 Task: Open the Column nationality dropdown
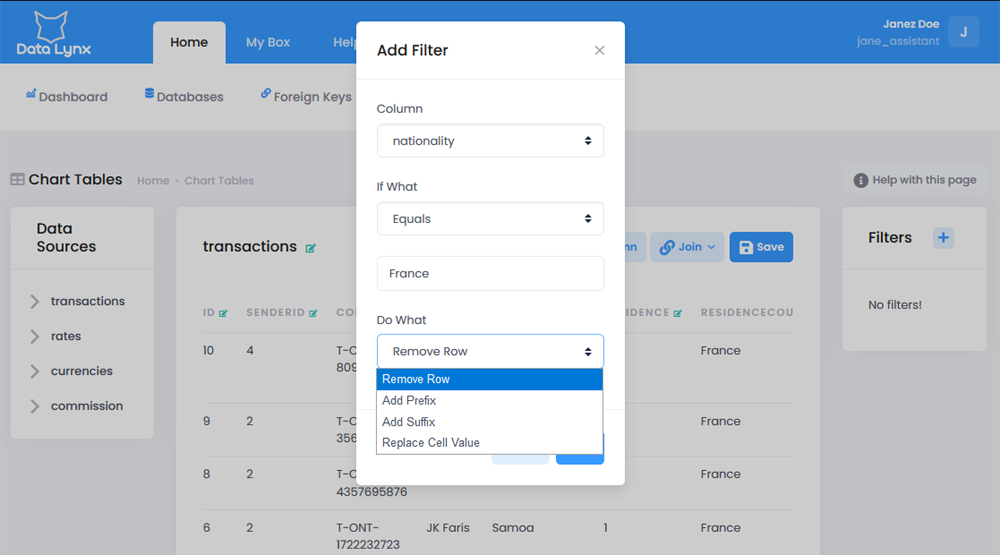(490, 141)
